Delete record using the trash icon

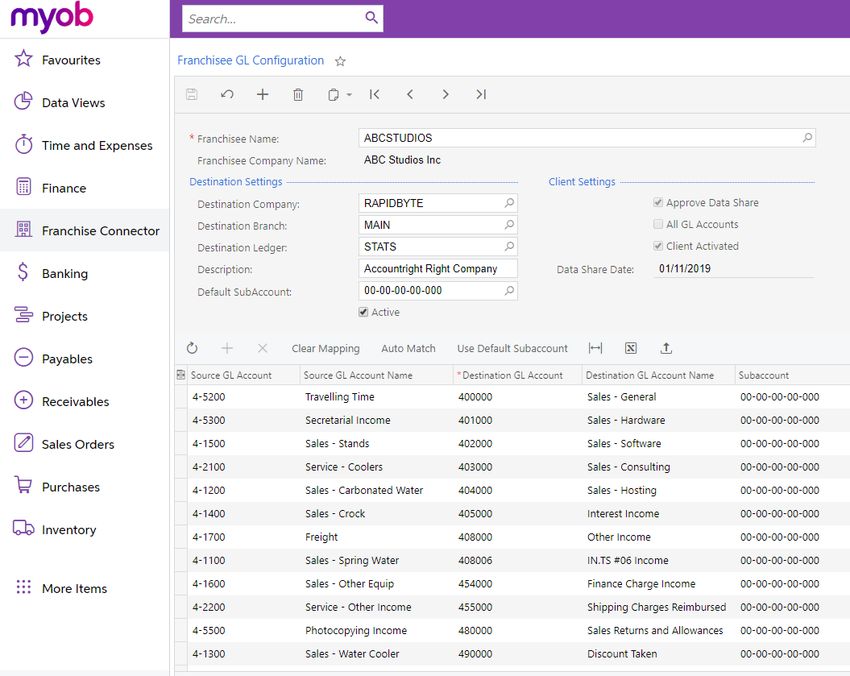[298, 95]
